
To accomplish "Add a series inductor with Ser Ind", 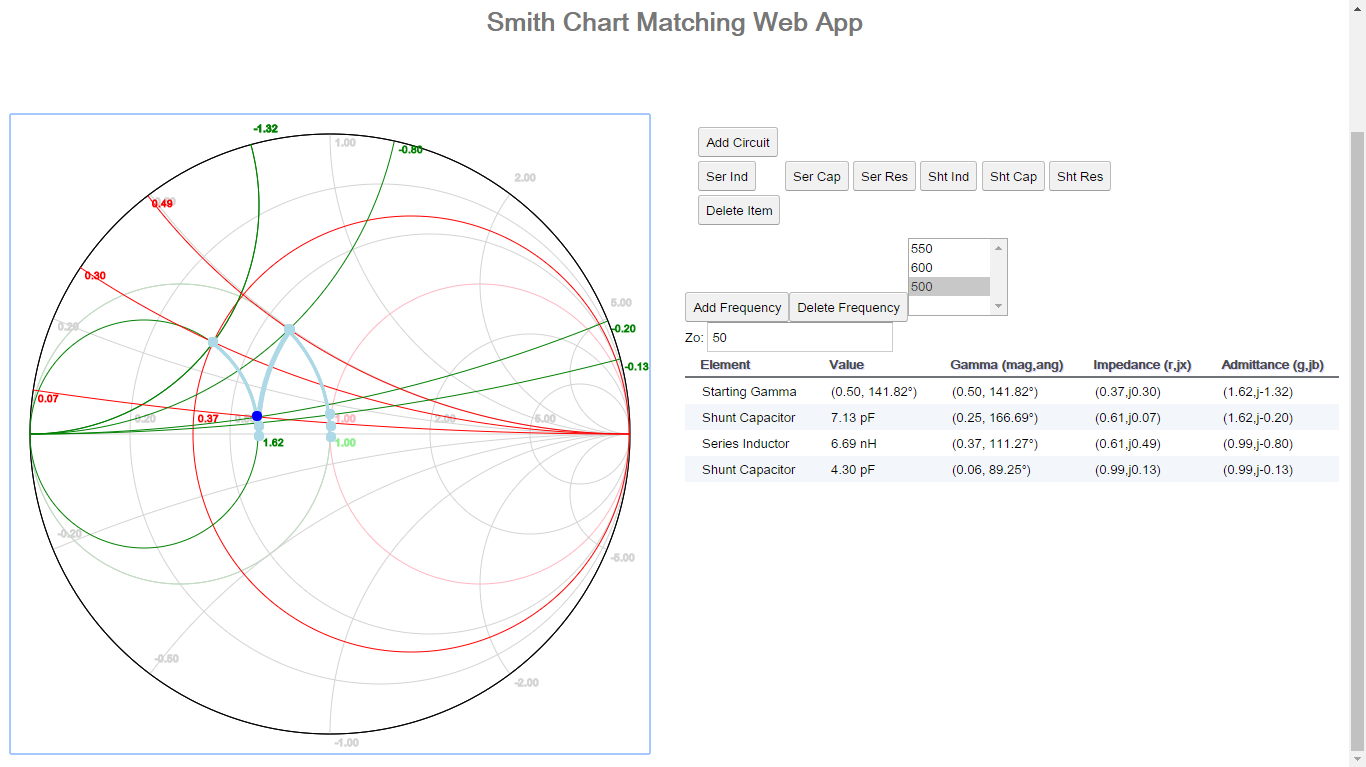I will (727, 176).
